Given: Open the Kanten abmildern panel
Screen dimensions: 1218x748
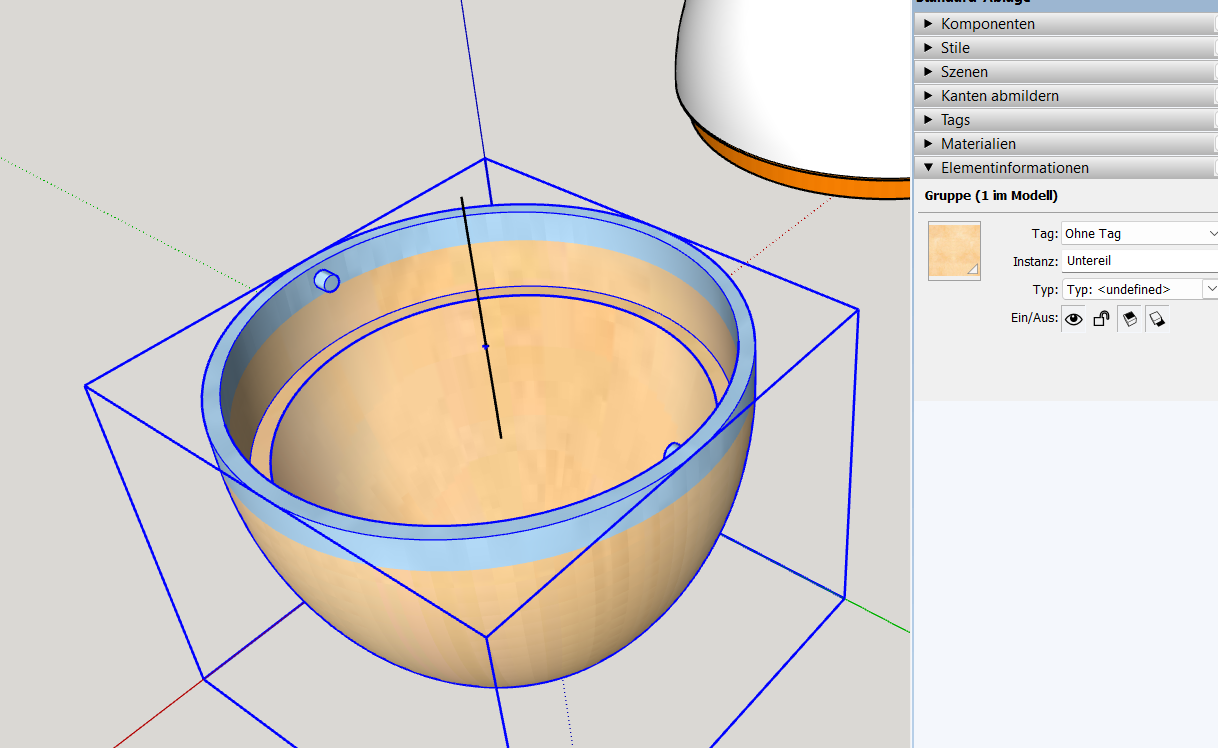Looking at the screenshot, I should pyautogui.click(x=999, y=96).
